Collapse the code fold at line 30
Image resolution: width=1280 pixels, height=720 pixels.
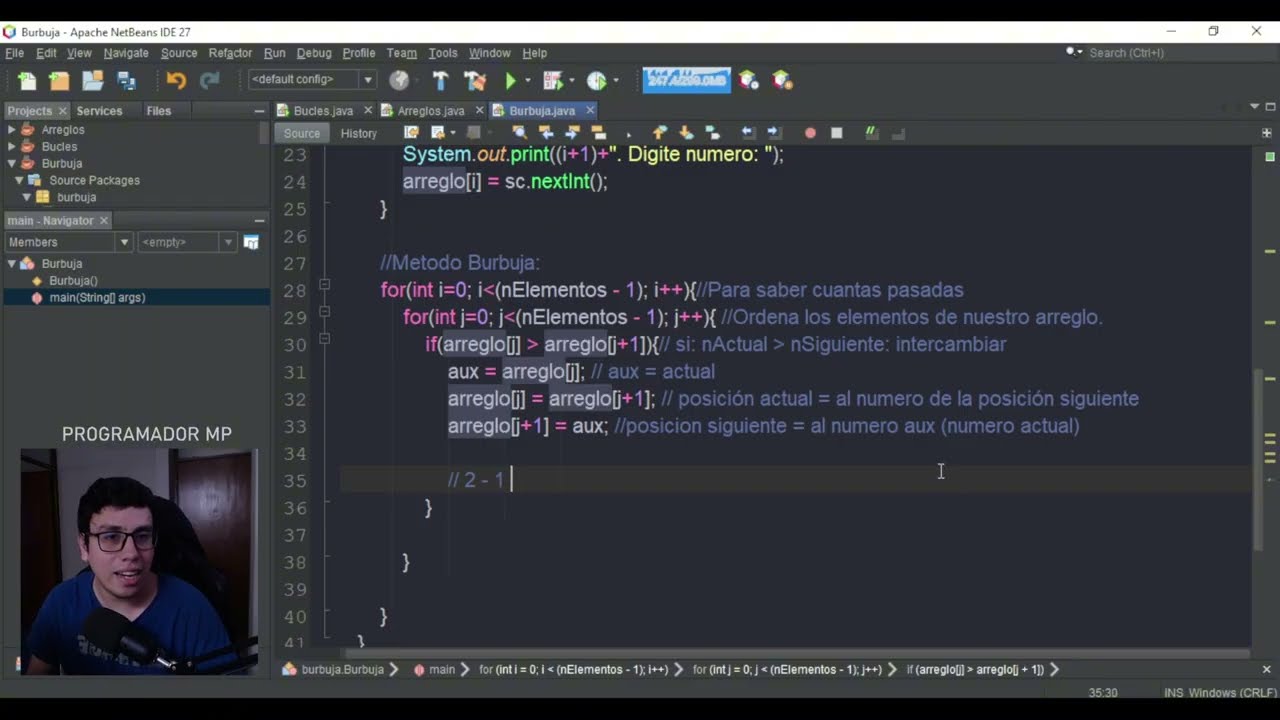click(324, 340)
